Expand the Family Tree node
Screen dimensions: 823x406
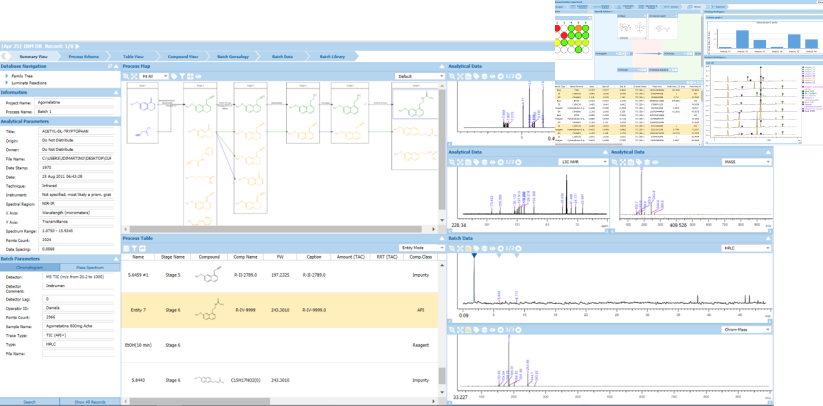(8, 75)
